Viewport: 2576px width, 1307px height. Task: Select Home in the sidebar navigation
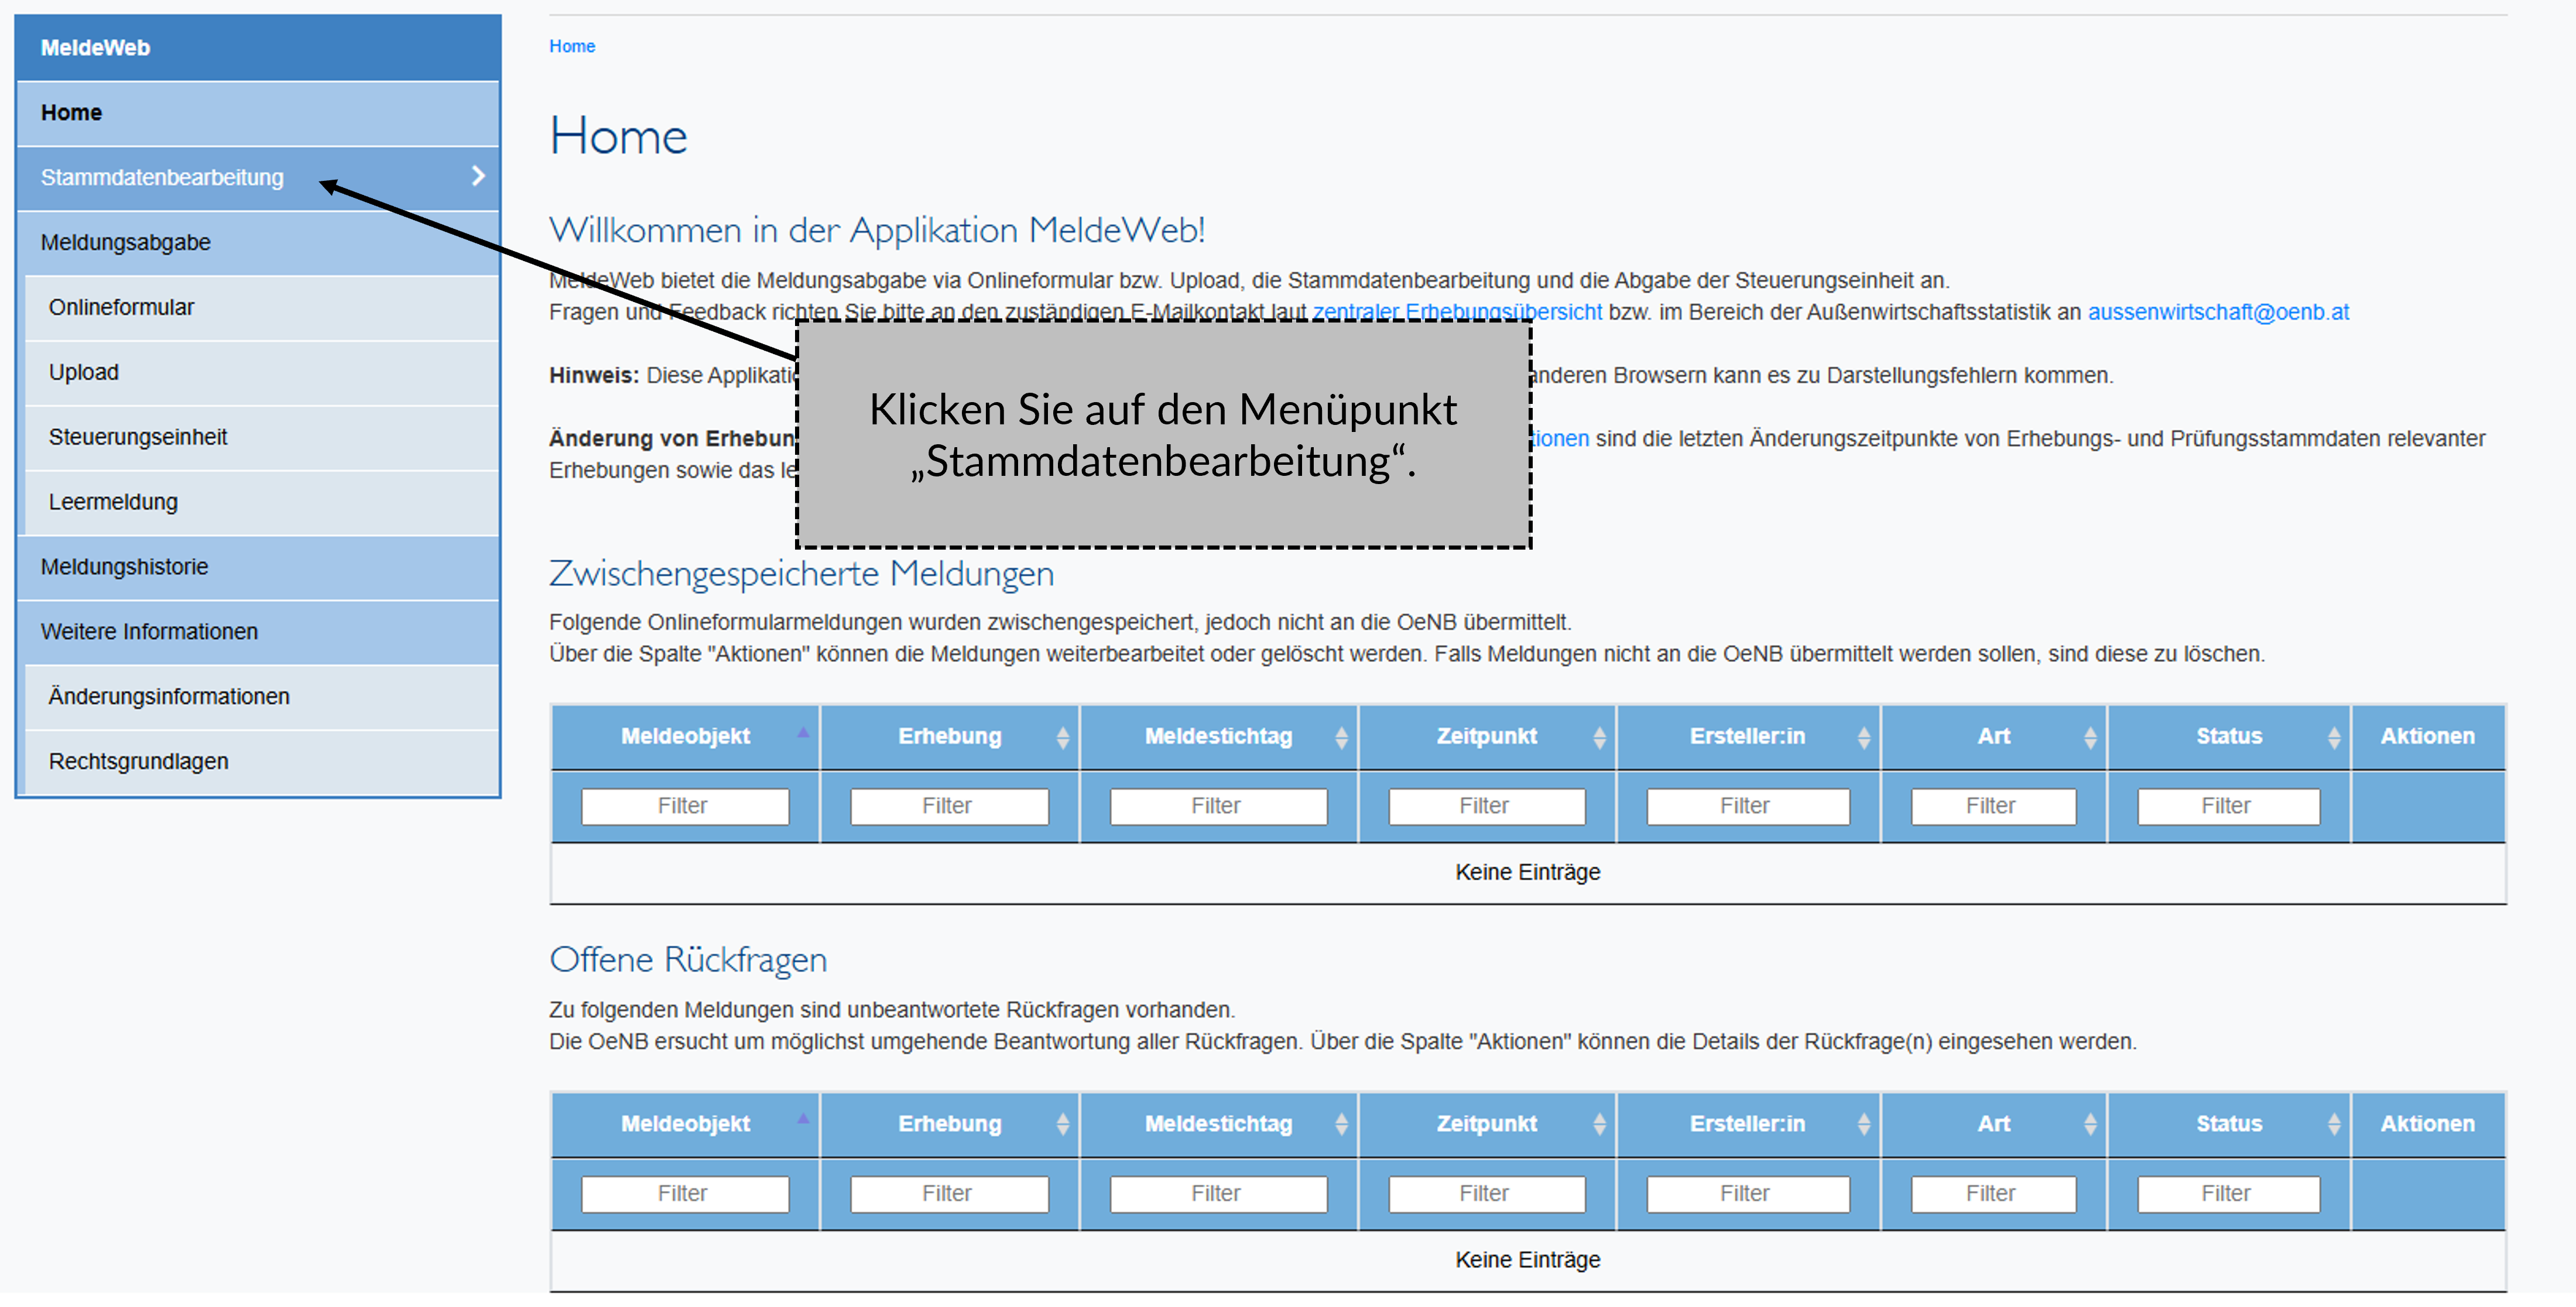tap(71, 112)
